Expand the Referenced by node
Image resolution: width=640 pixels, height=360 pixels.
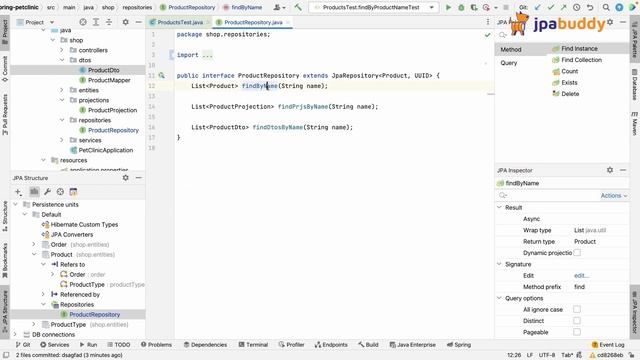click(43, 294)
